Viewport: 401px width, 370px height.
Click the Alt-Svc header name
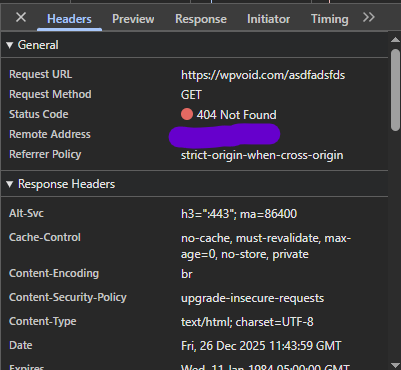pyautogui.click(x=26, y=213)
